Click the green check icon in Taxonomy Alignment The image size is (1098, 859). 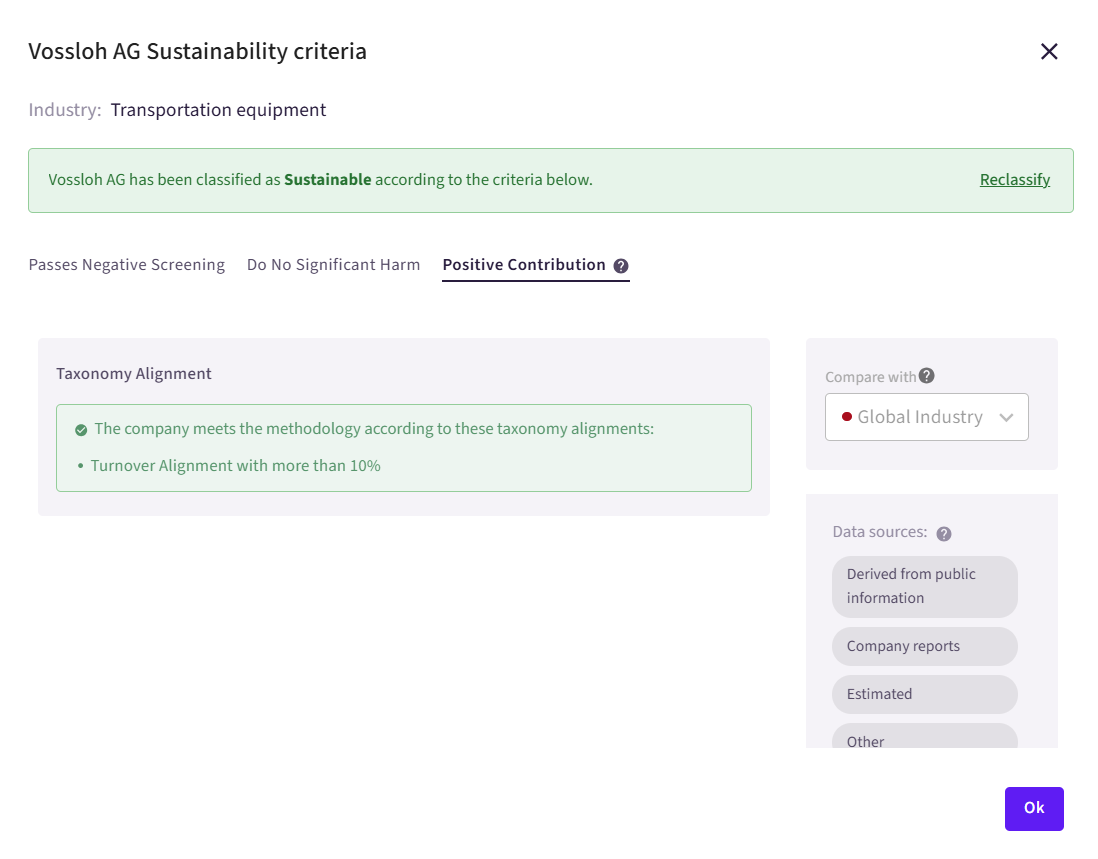(x=81, y=430)
